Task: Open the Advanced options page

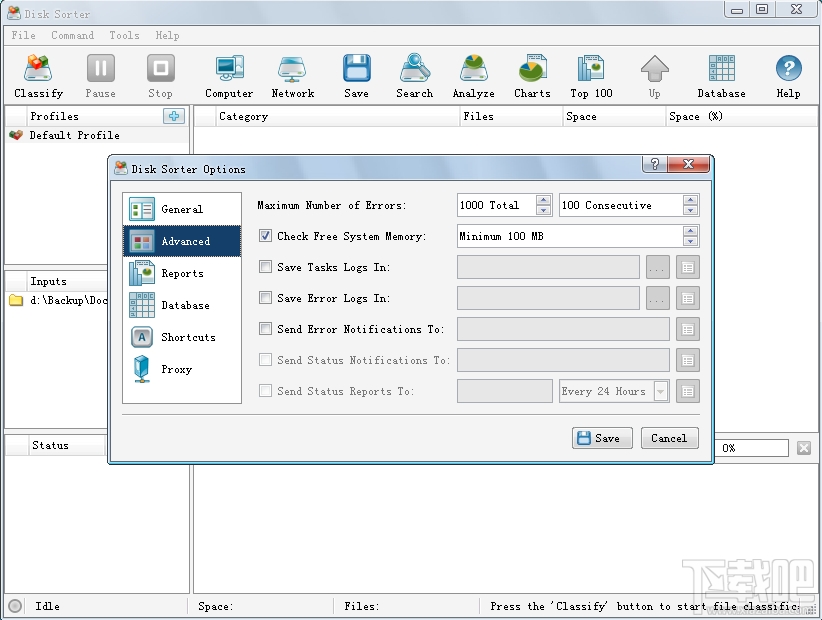Action: [182, 241]
